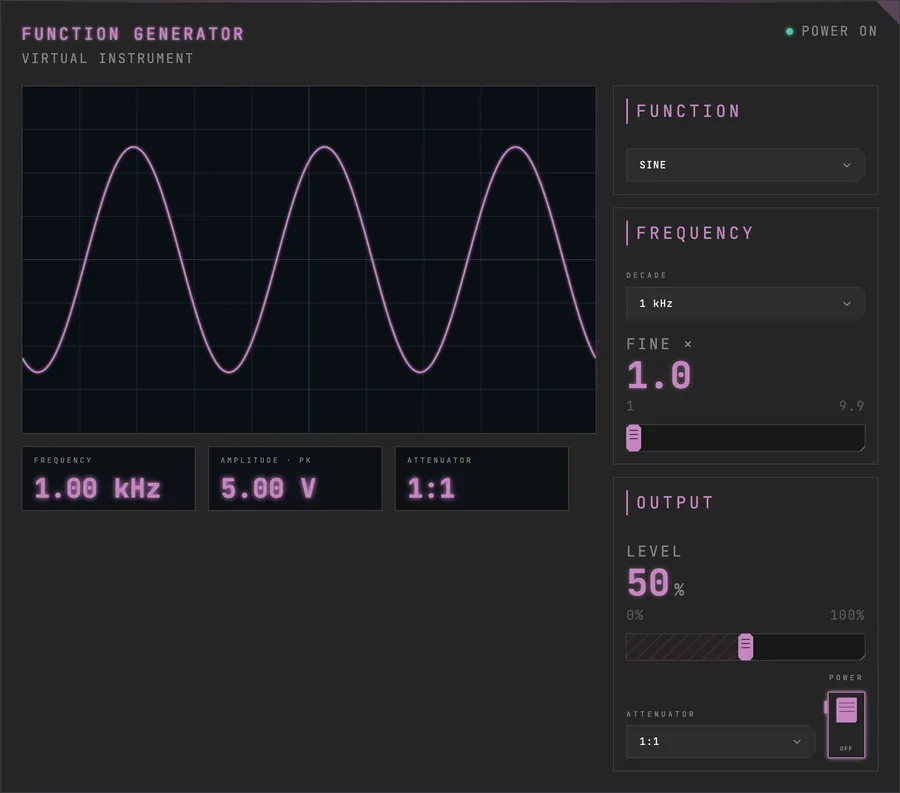This screenshot has height=793, width=900.
Task: Click the oscilloscope waveform display
Action: coord(309,259)
